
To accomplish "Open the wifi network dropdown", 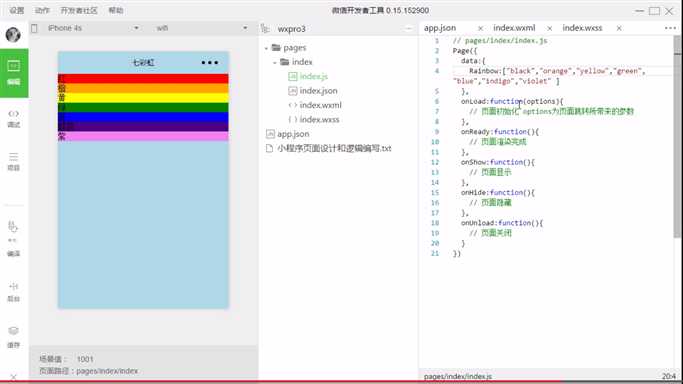I will click(202, 28).
